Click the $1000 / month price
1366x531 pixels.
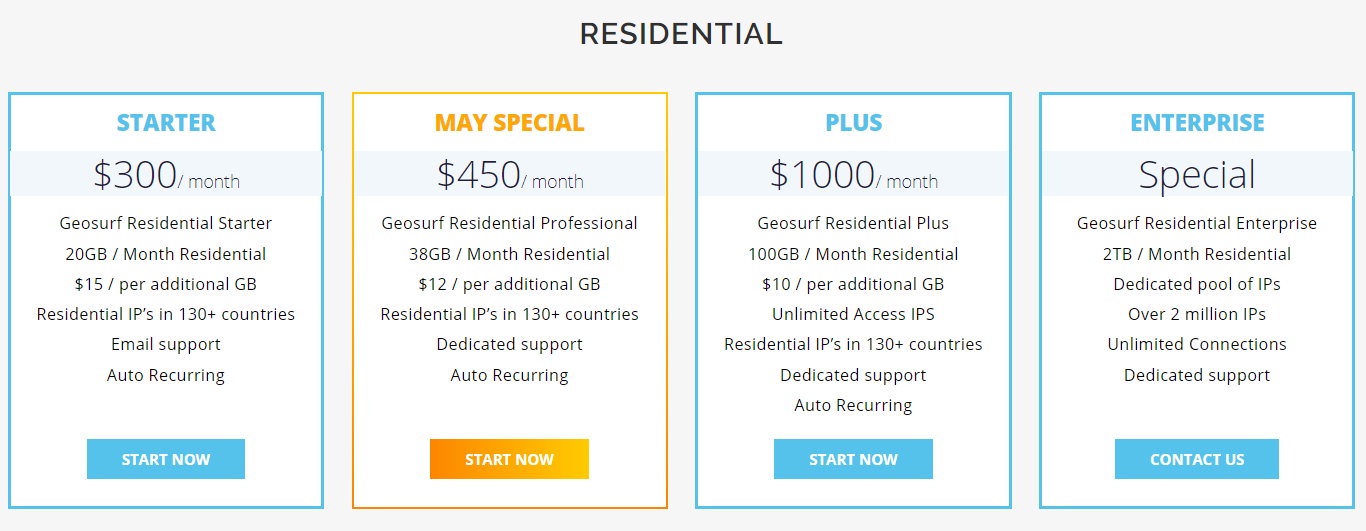click(x=853, y=175)
